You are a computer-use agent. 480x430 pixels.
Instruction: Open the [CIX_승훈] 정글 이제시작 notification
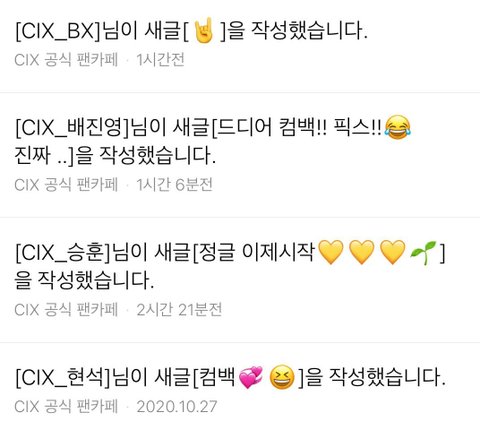click(x=240, y=280)
